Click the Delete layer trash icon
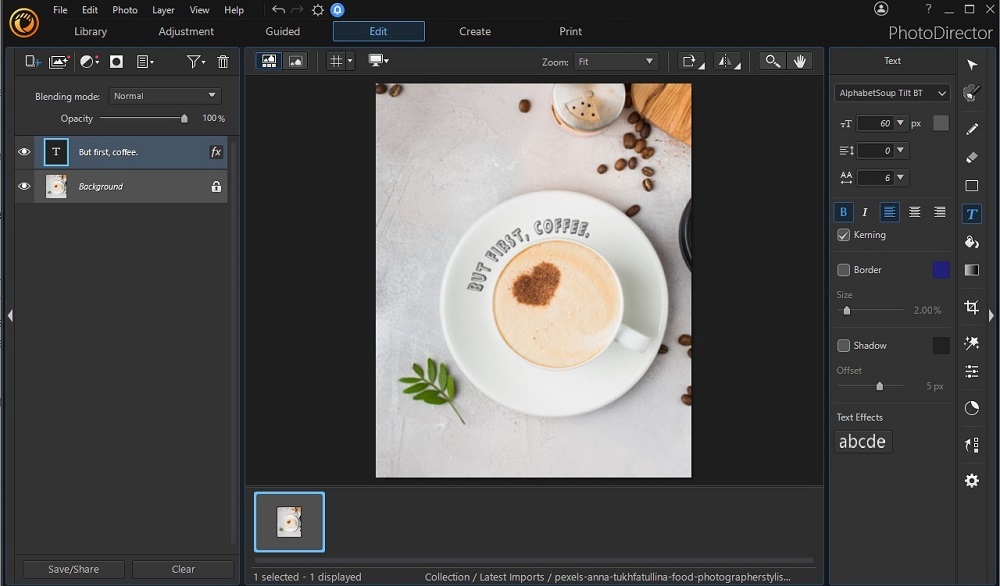 tap(222, 61)
